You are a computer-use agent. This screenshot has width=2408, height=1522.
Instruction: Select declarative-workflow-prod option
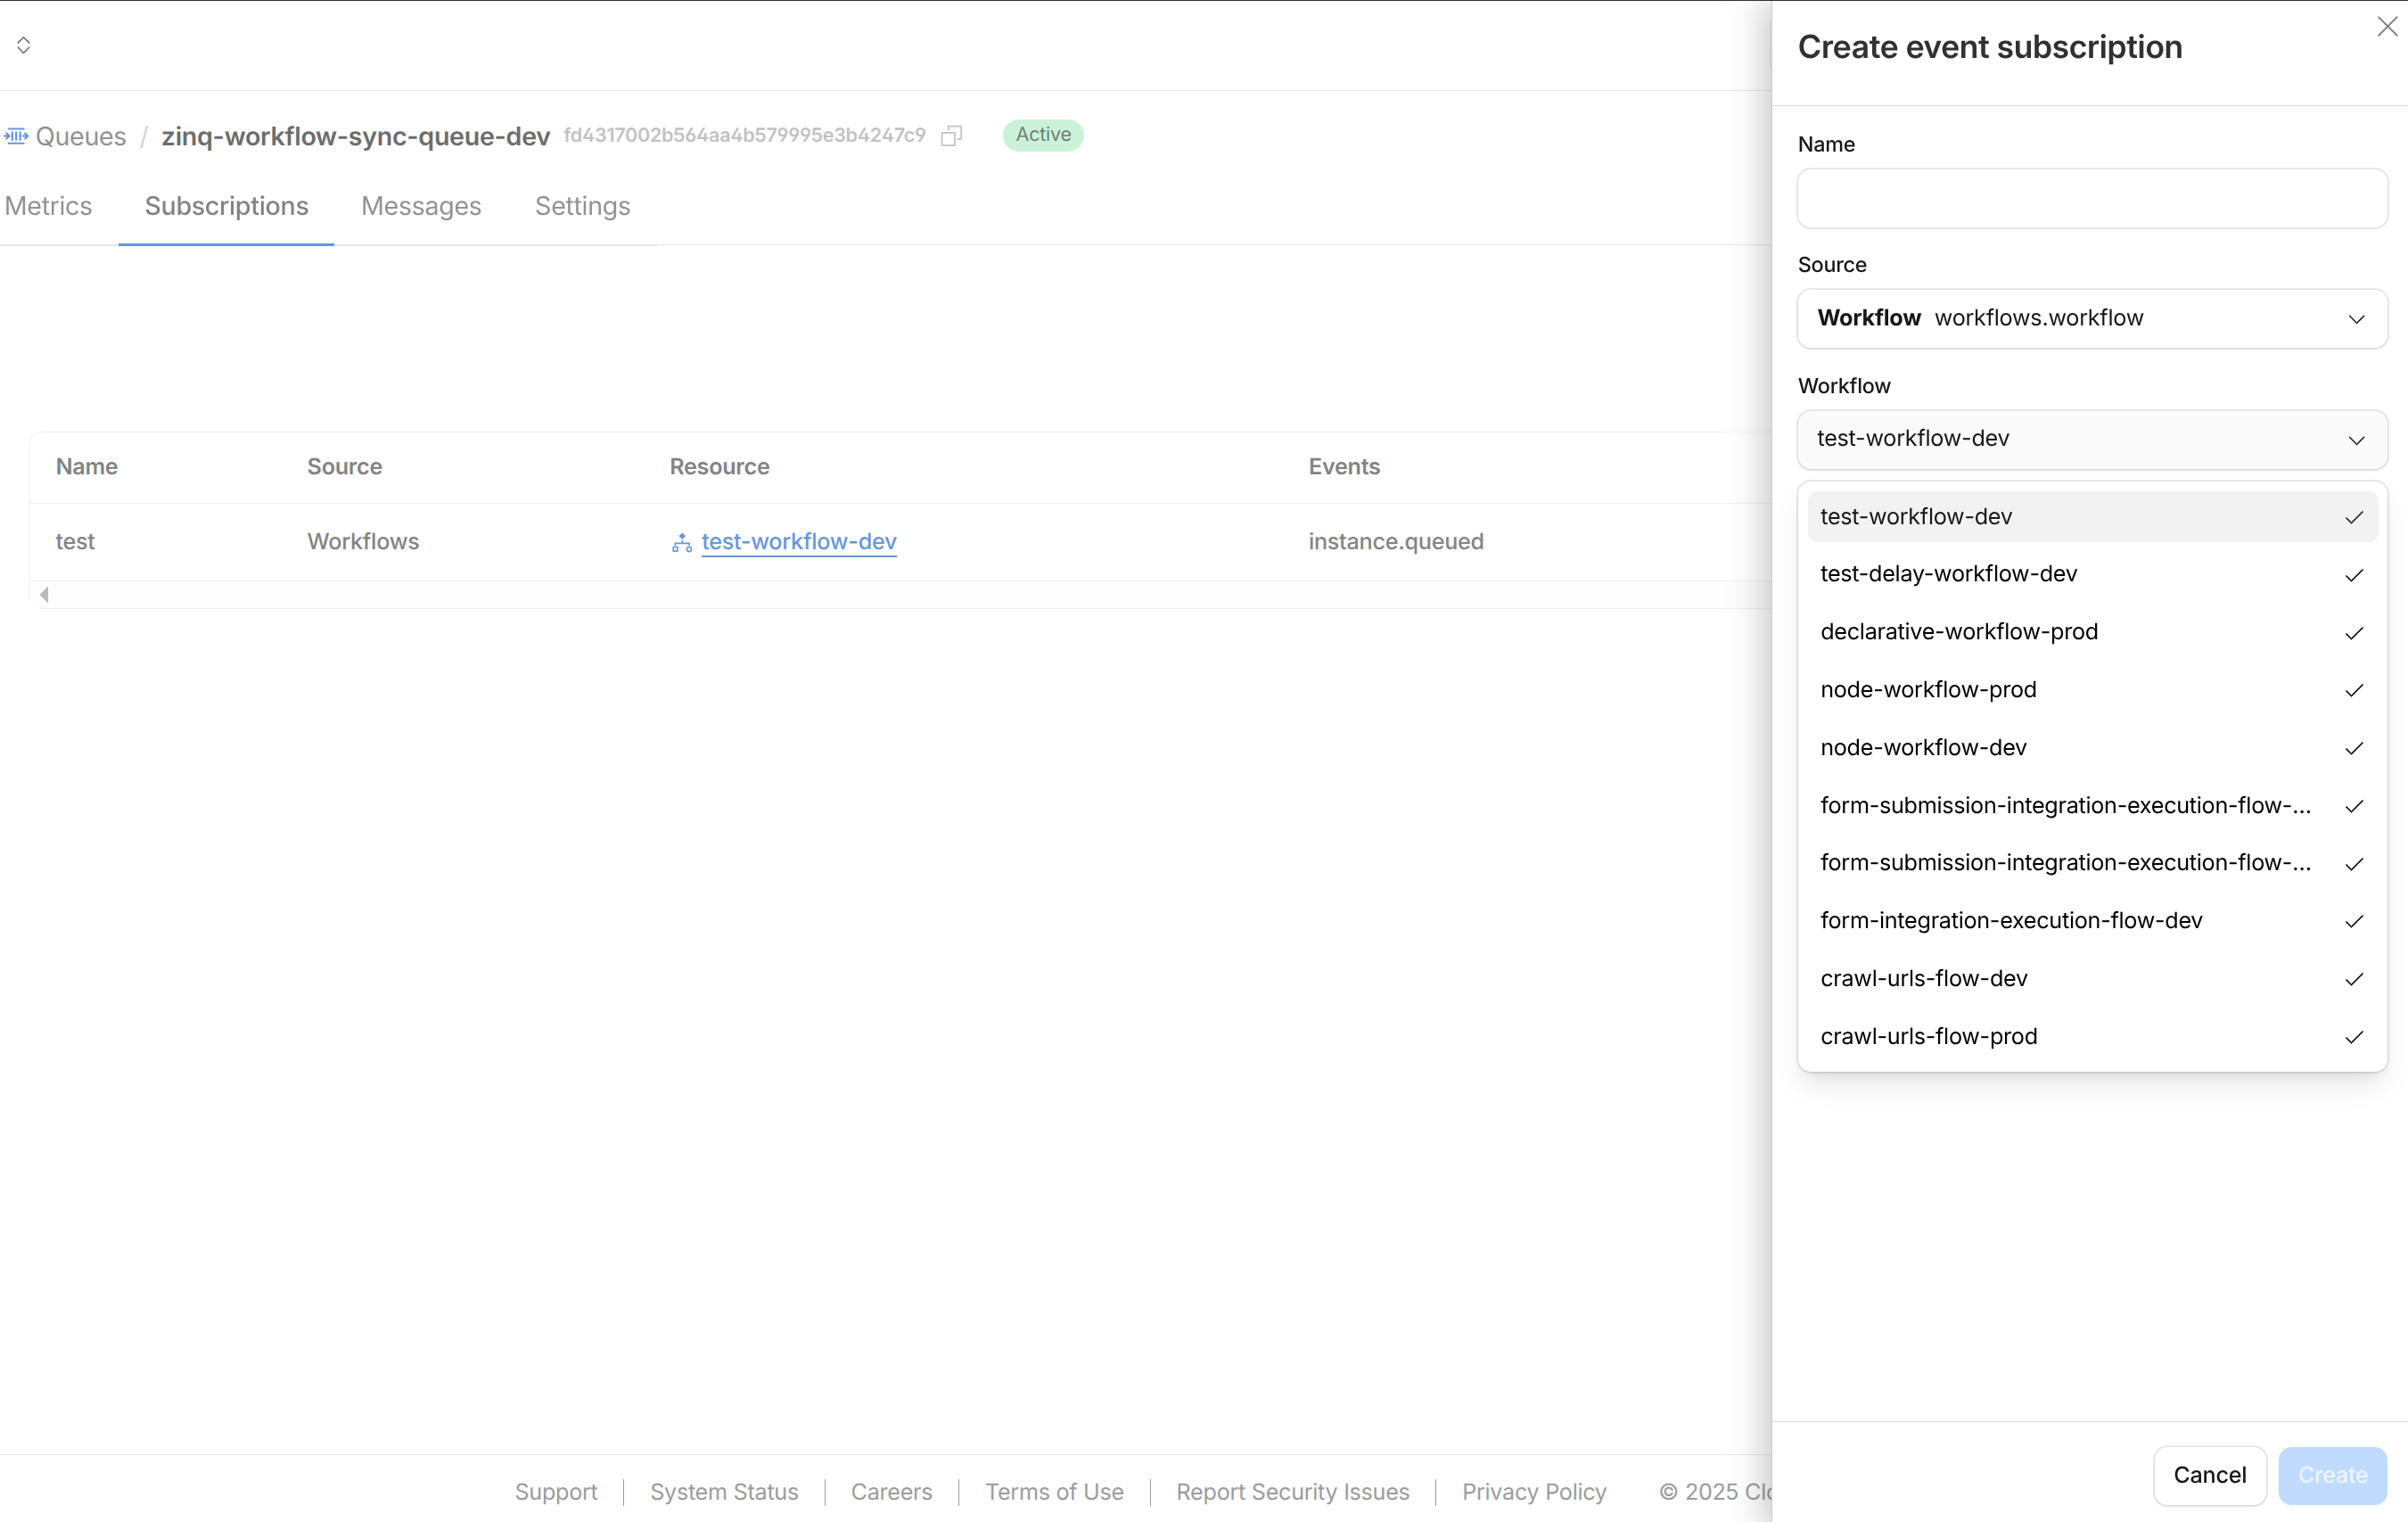pos(1958,632)
